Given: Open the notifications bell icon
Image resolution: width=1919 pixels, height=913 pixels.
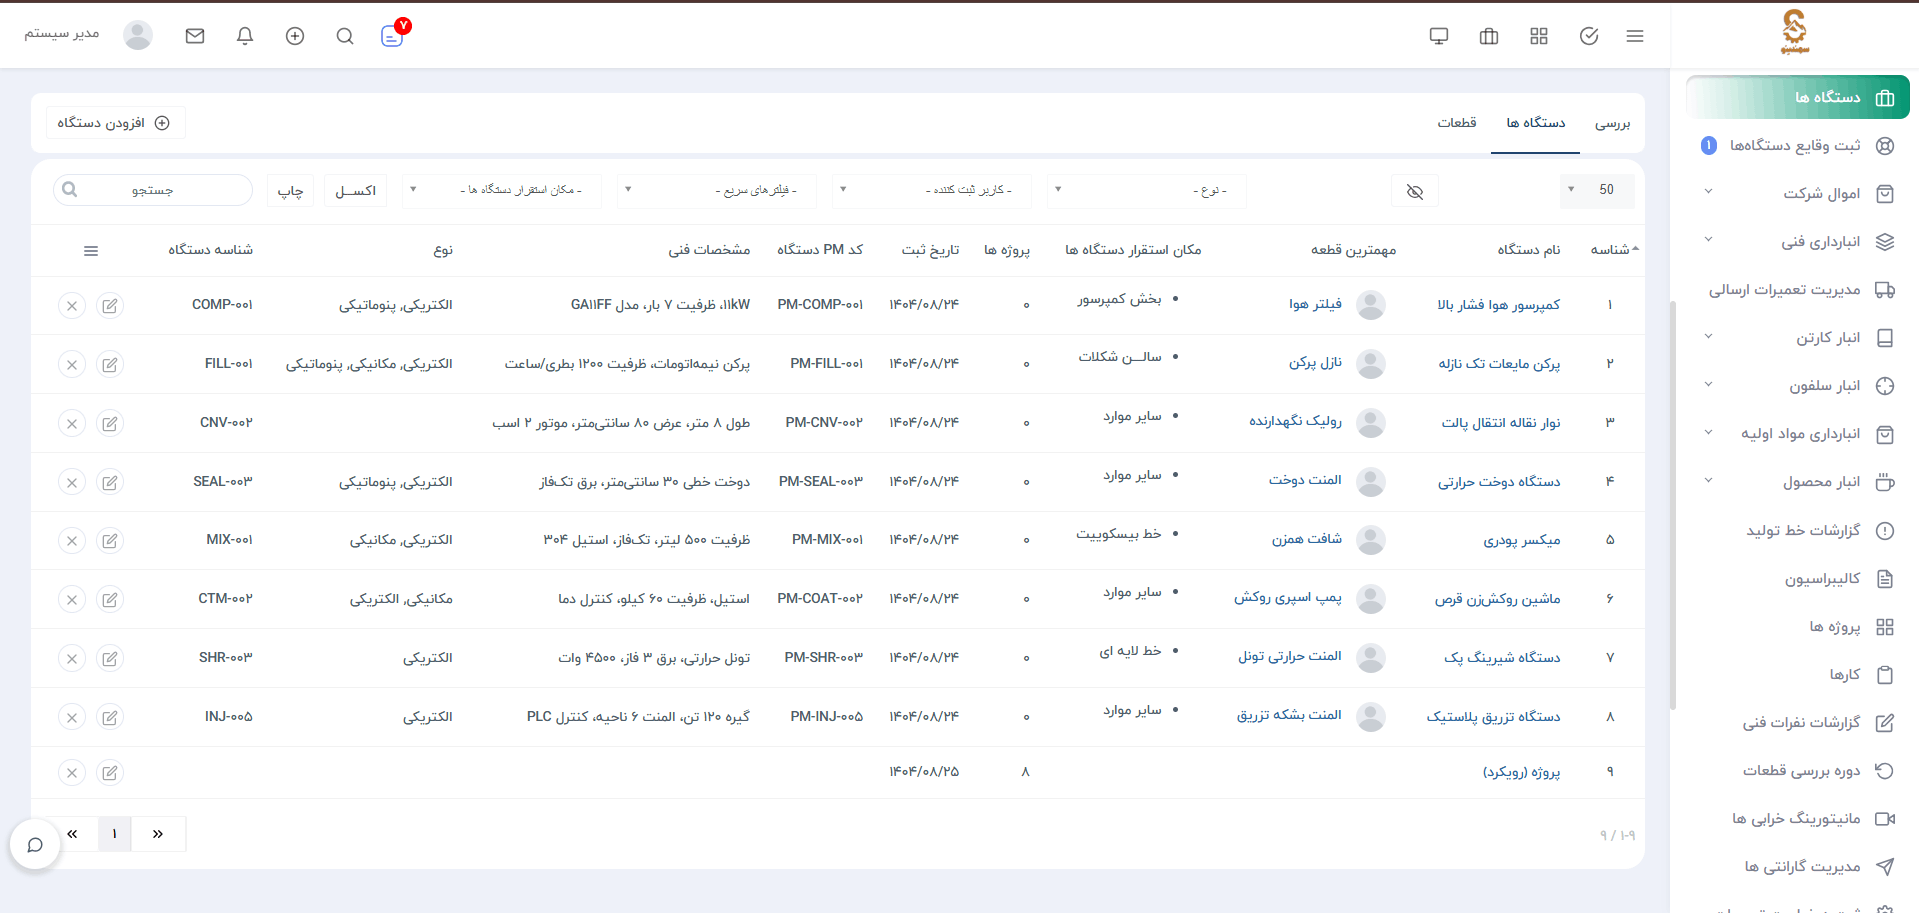Looking at the screenshot, I should [245, 36].
